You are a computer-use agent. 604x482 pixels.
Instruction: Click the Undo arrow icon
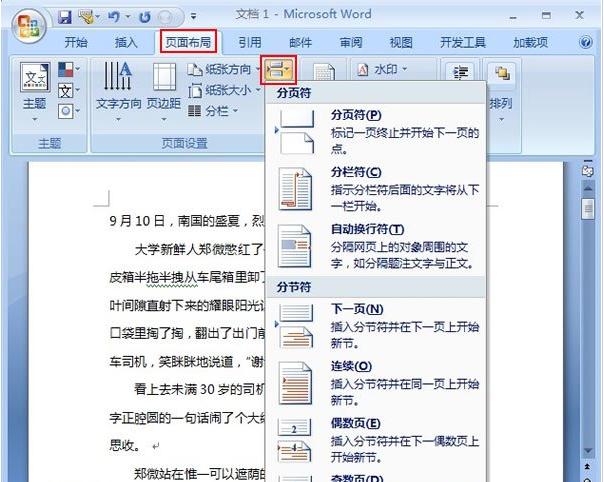coord(113,17)
